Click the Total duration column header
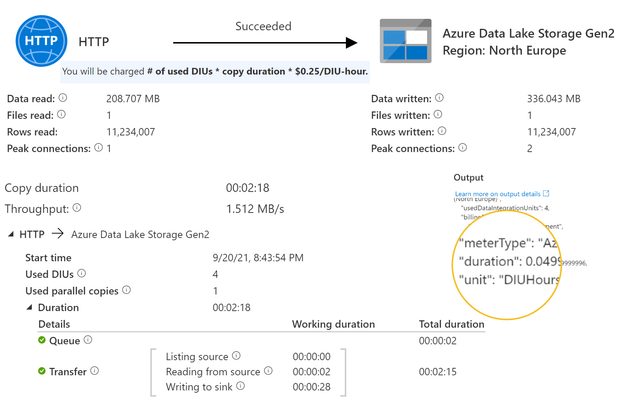Screen dimensions: 618x400 point(451,324)
